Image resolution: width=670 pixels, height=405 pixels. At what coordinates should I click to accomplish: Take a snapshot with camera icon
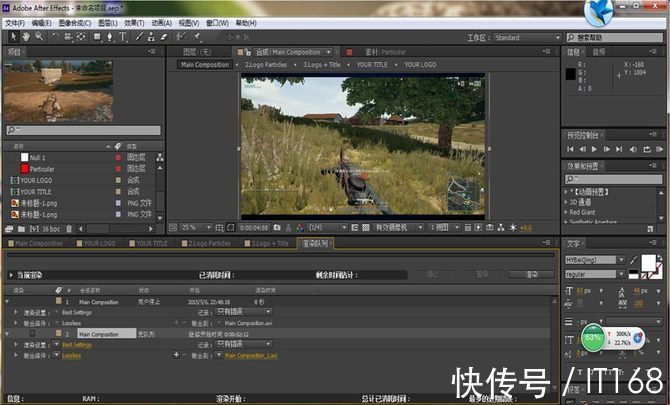pyautogui.click(x=277, y=228)
